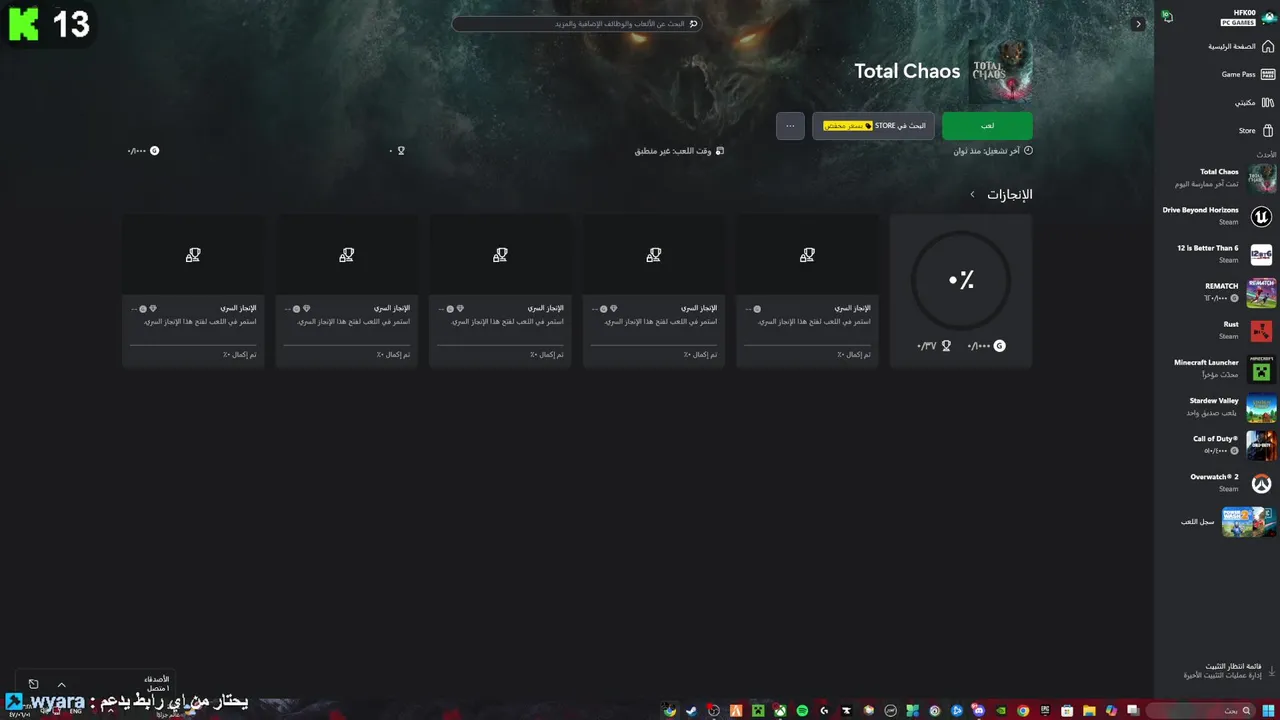
Task: Open Overwatch 2 from the recent list
Action: pos(1218,482)
